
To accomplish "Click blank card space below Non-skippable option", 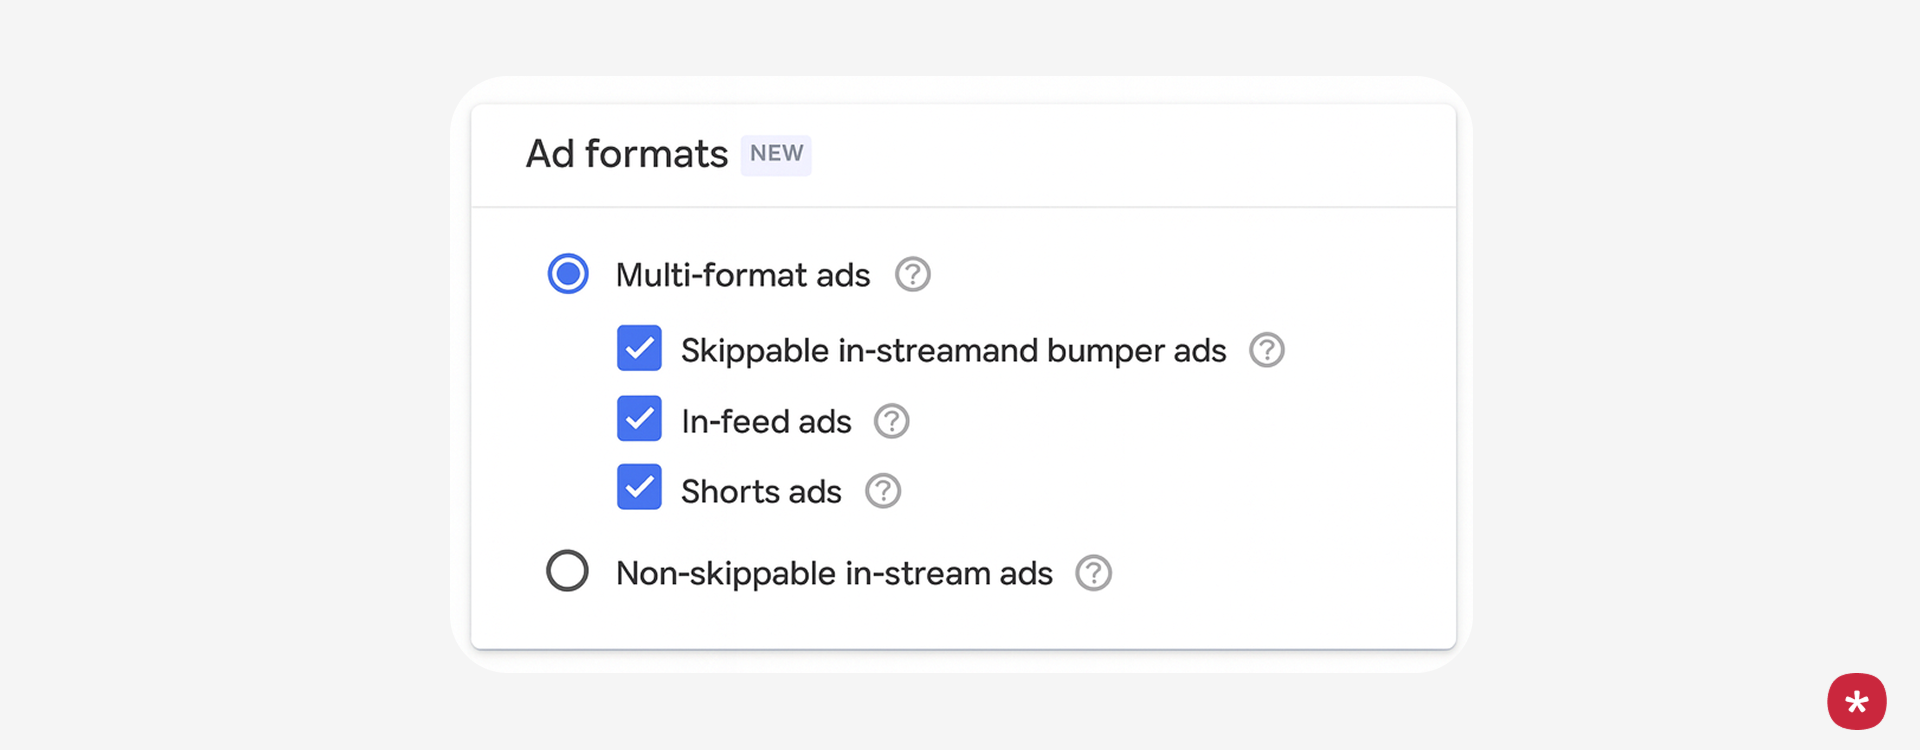I will click(x=960, y=622).
